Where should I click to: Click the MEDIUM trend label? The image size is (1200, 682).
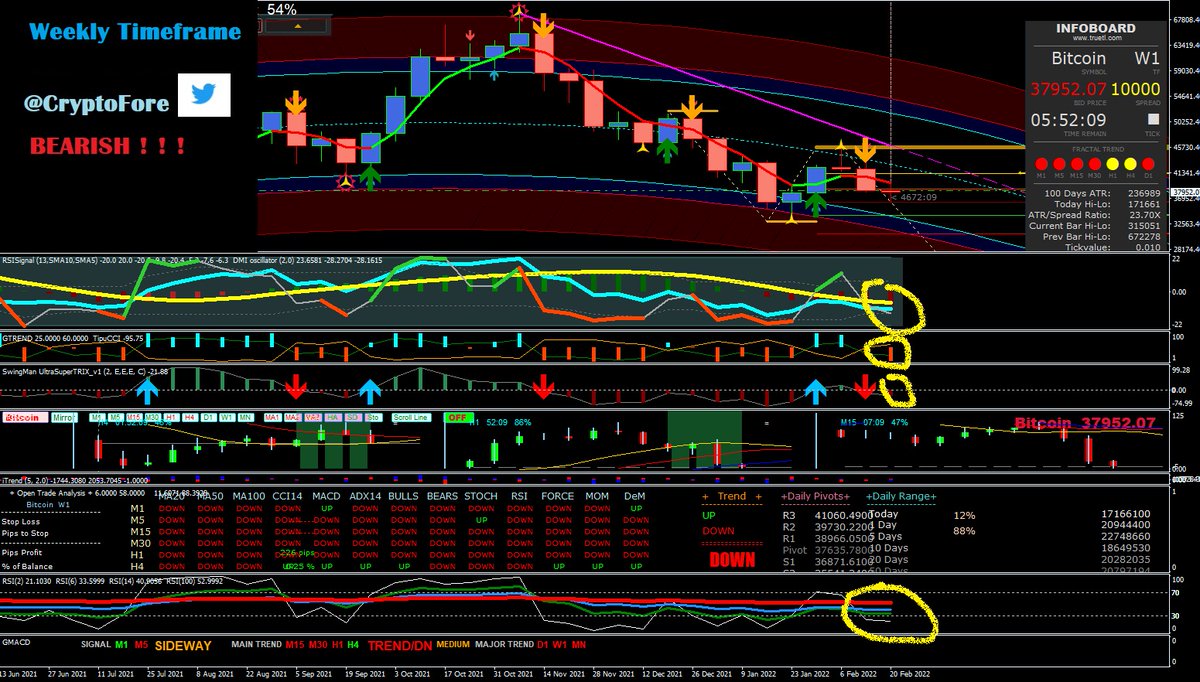point(452,646)
